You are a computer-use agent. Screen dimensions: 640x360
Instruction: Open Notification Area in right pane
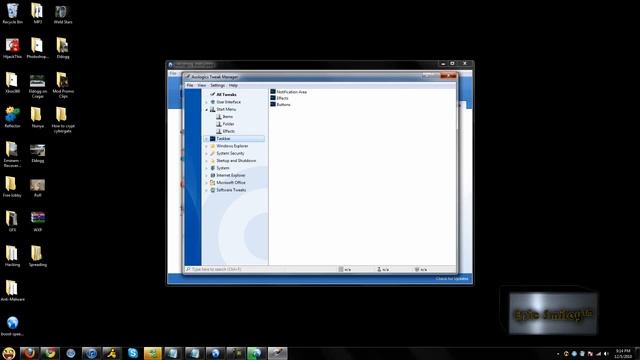pyautogui.click(x=289, y=92)
